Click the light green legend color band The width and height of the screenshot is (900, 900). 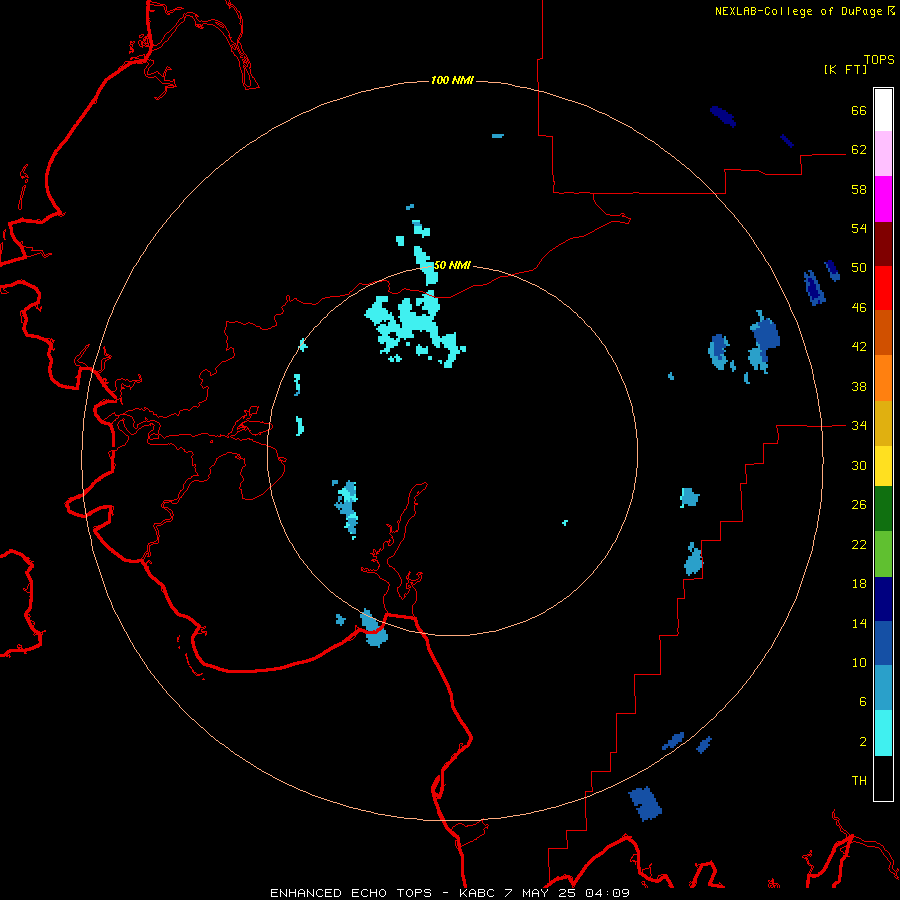click(x=883, y=554)
